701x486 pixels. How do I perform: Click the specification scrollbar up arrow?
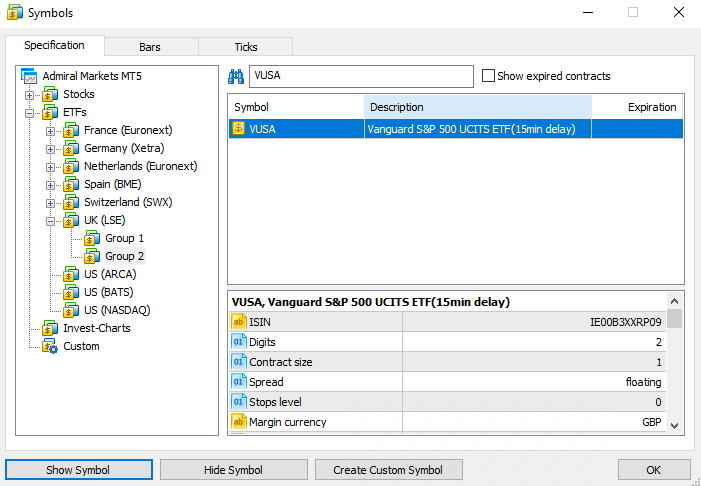pos(675,301)
